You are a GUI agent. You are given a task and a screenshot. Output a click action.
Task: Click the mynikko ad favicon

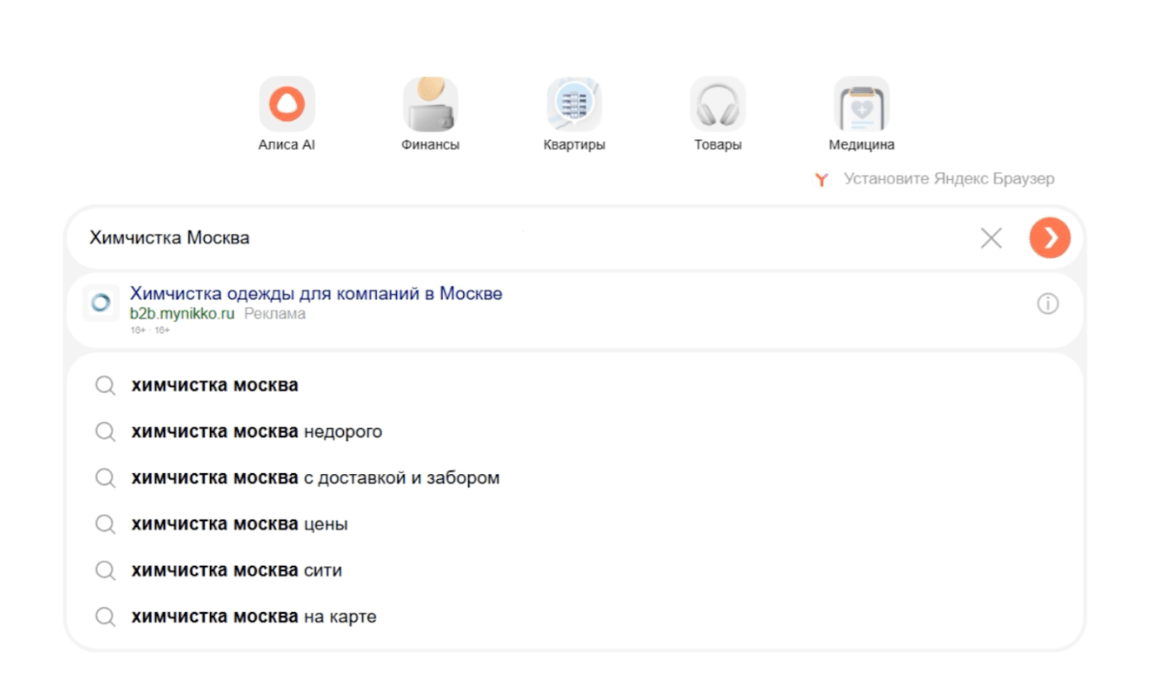coord(101,303)
